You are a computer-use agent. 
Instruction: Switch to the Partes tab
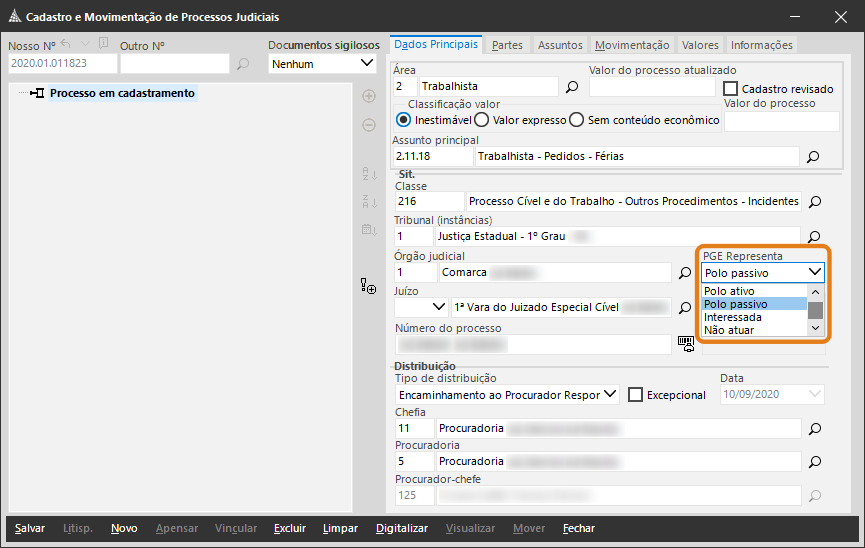(507, 45)
